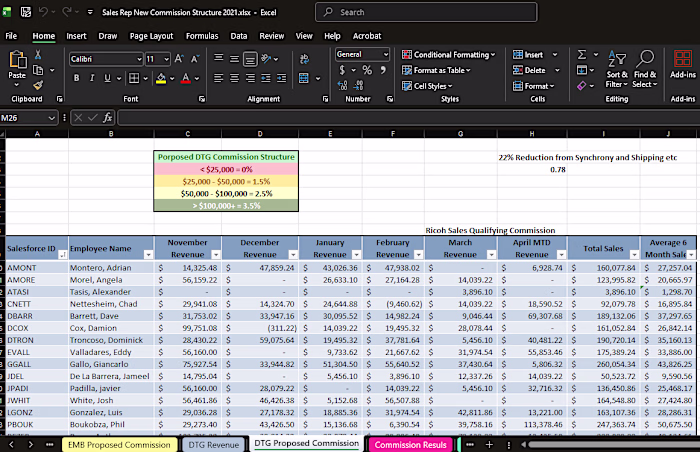Open Total Sales filter dropdown
Screen dimensions: 700x452
click(634, 255)
